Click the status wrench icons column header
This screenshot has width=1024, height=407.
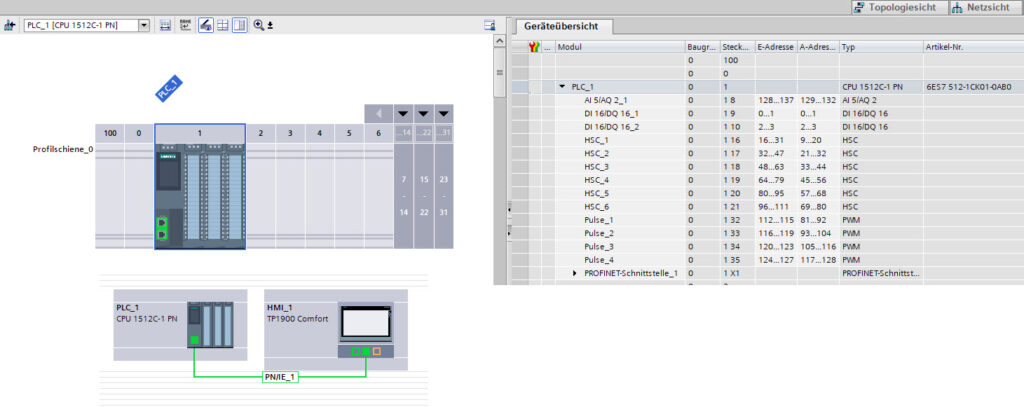(x=534, y=47)
